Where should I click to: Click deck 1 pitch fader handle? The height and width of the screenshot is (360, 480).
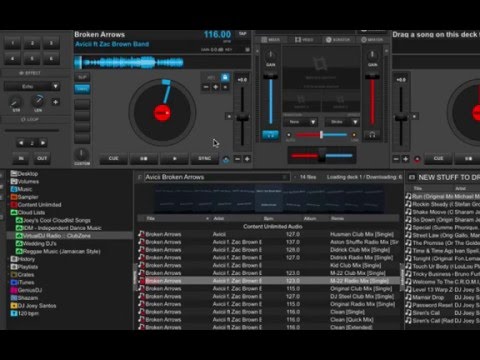coord(242,117)
